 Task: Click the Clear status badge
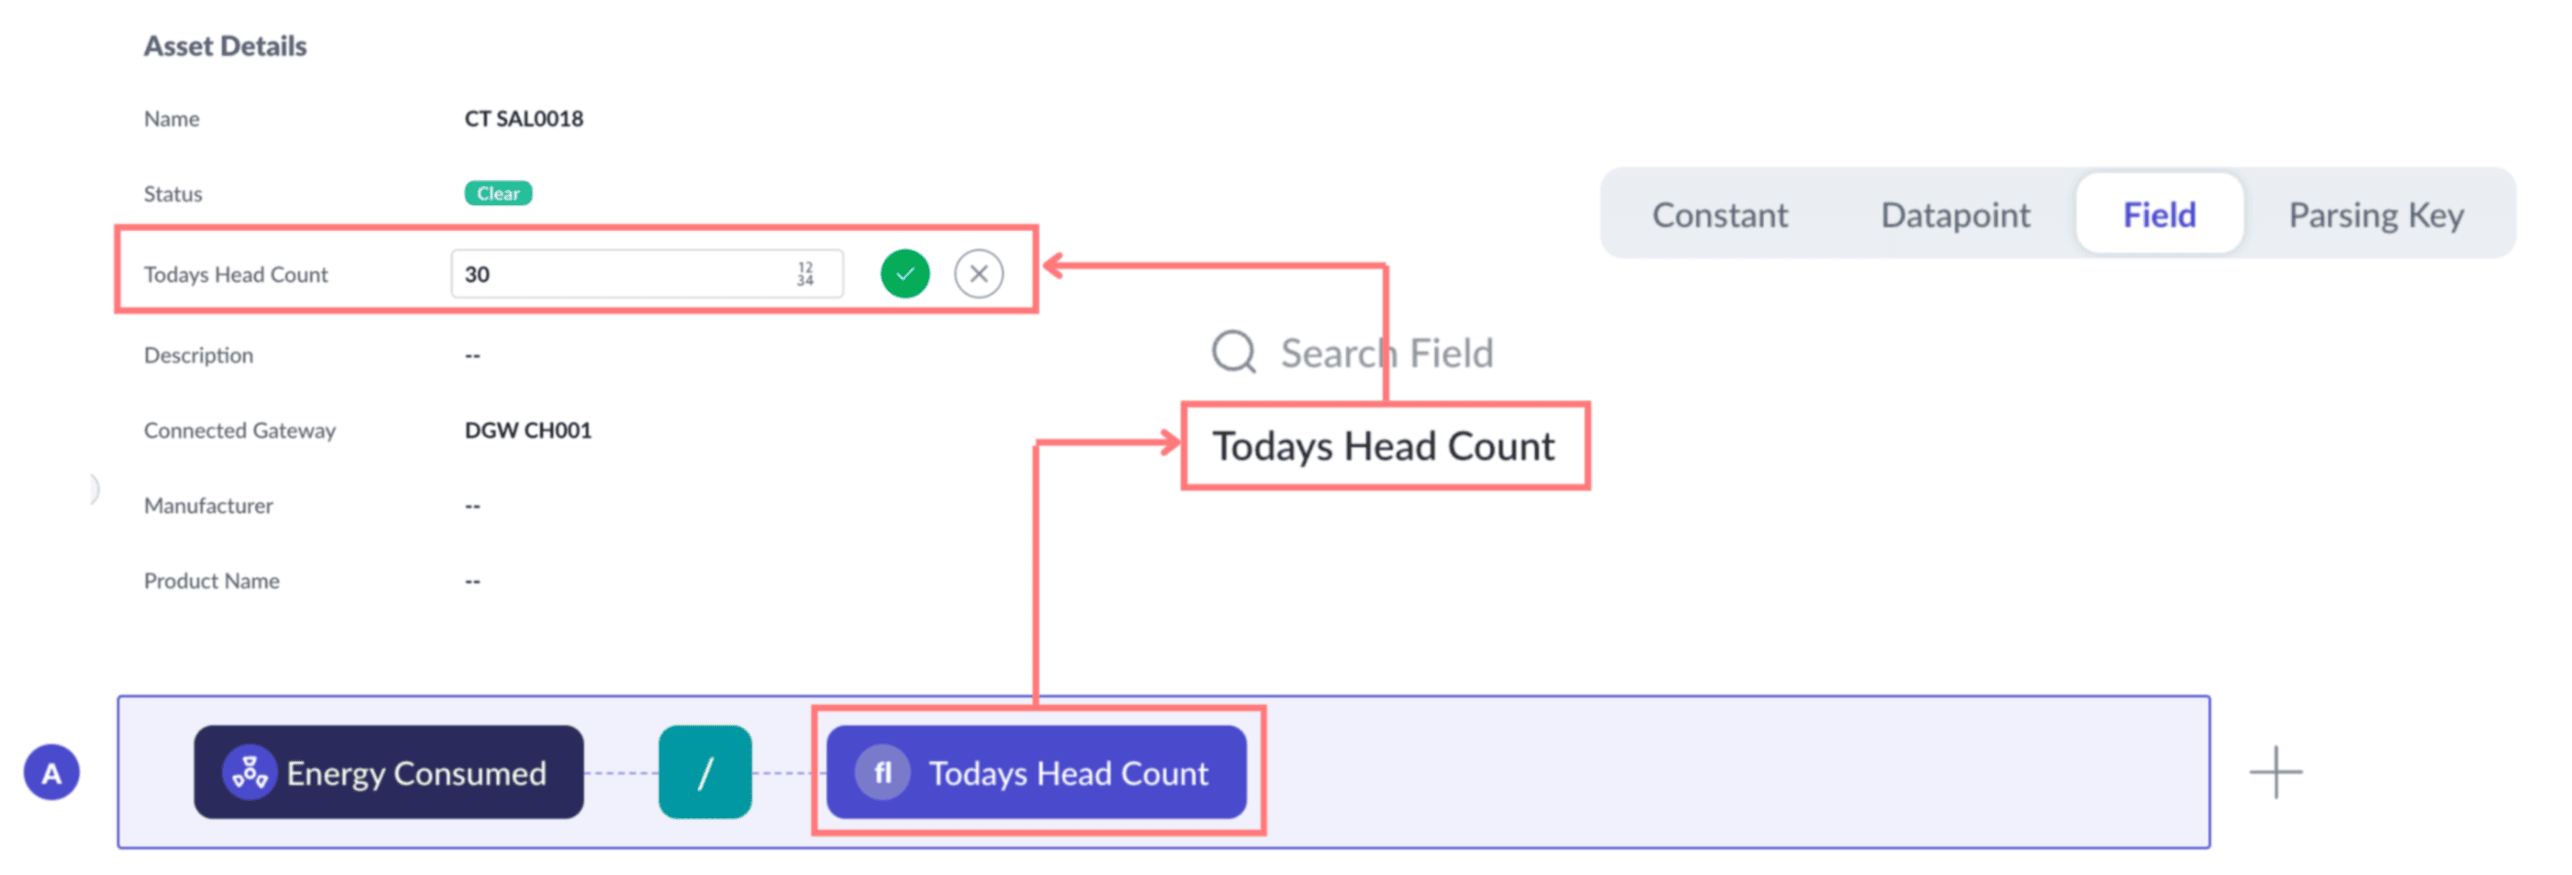pyautogui.click(x=498, y=193)
